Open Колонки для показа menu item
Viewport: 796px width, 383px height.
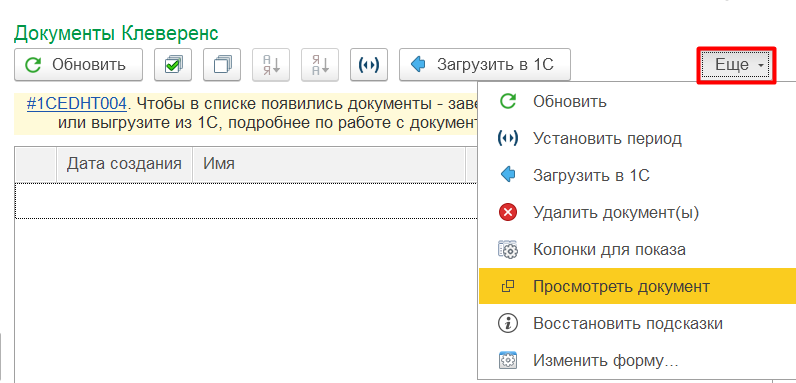click(x=637, y=249)
